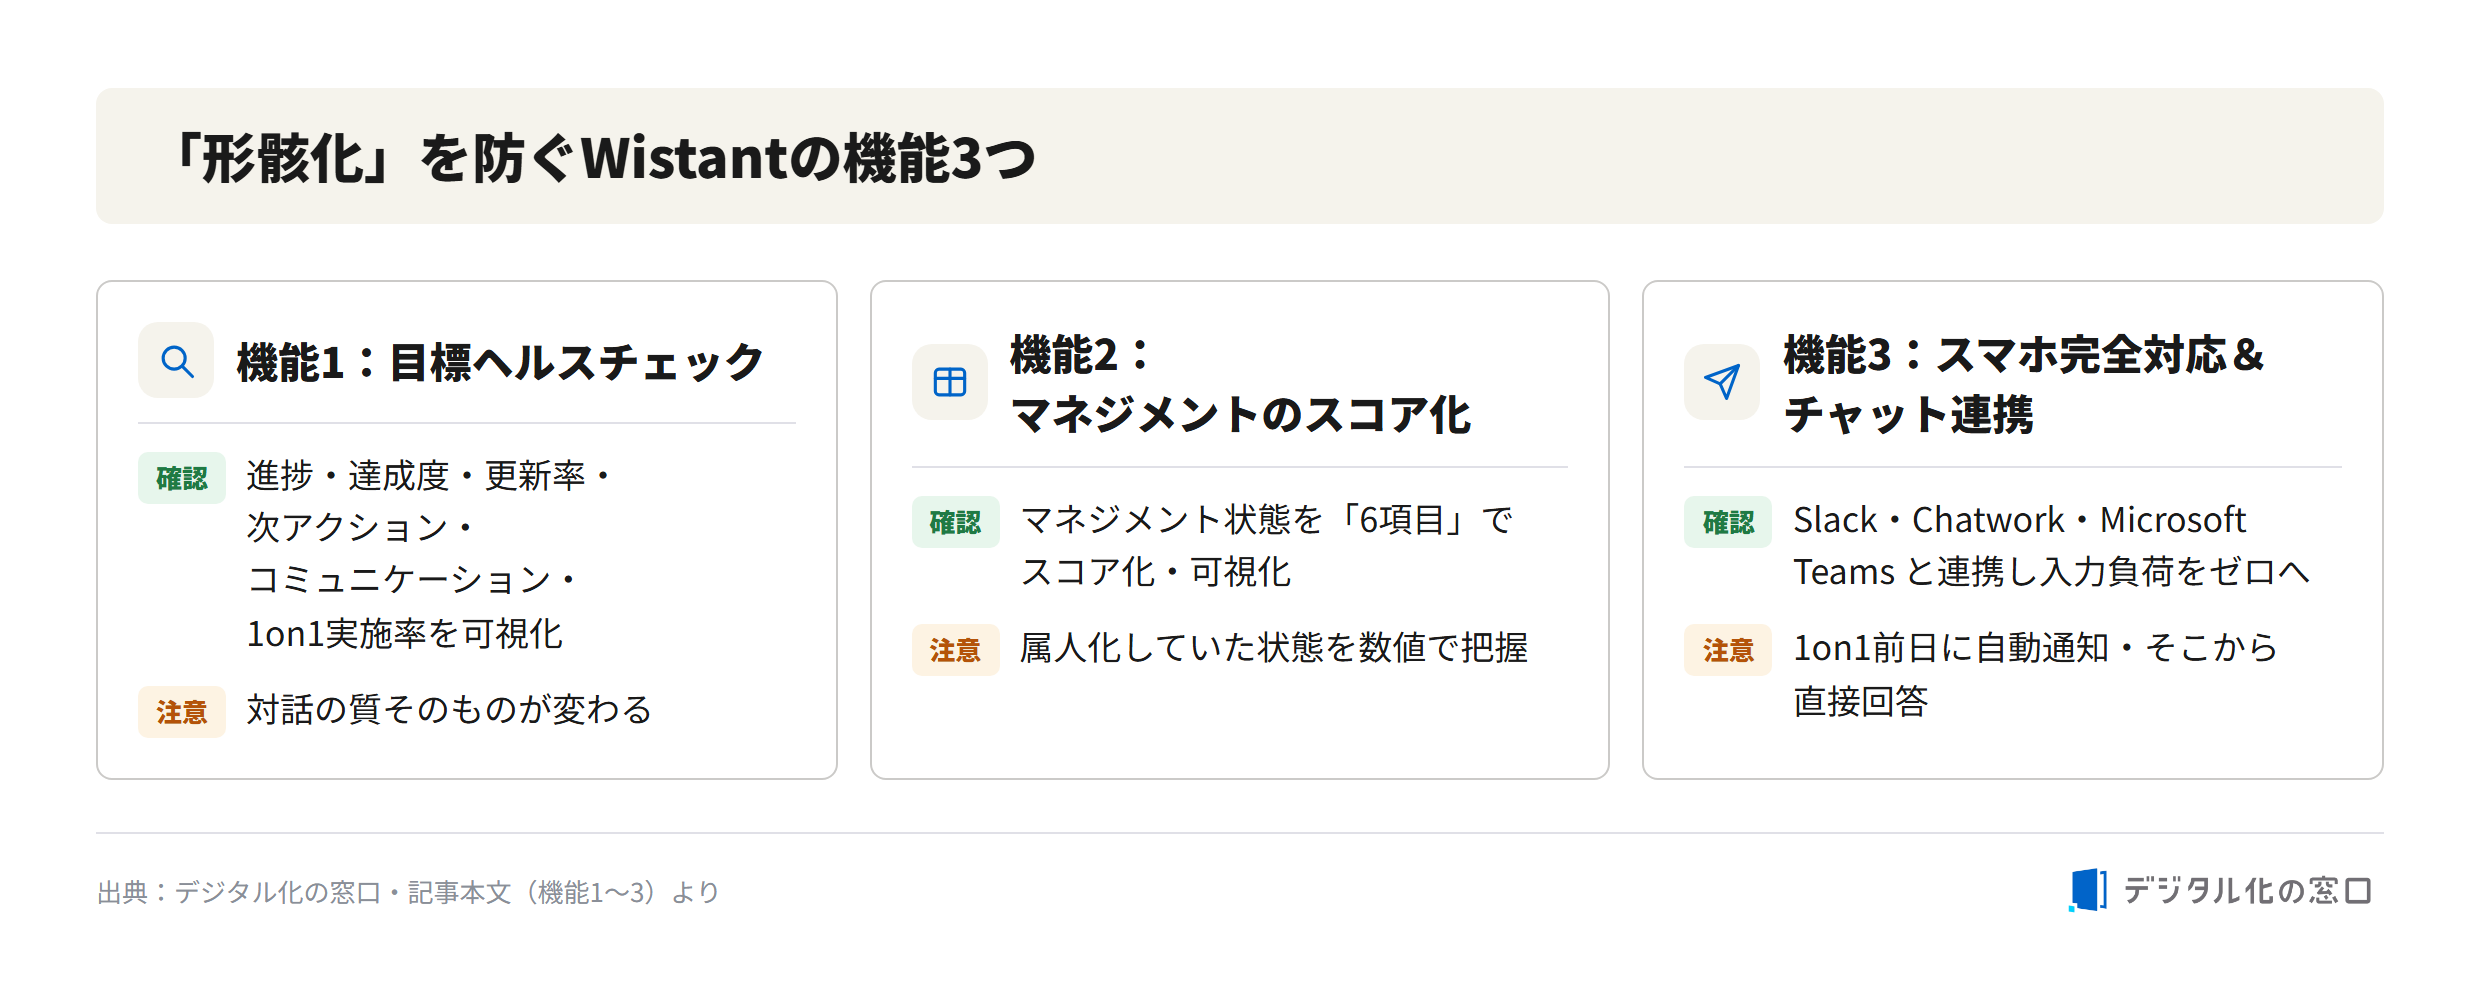Click the blue デジタル化の窓口 logo icon
The width and height of the screenshot is (2480, 1008).
pos(2087,890)
